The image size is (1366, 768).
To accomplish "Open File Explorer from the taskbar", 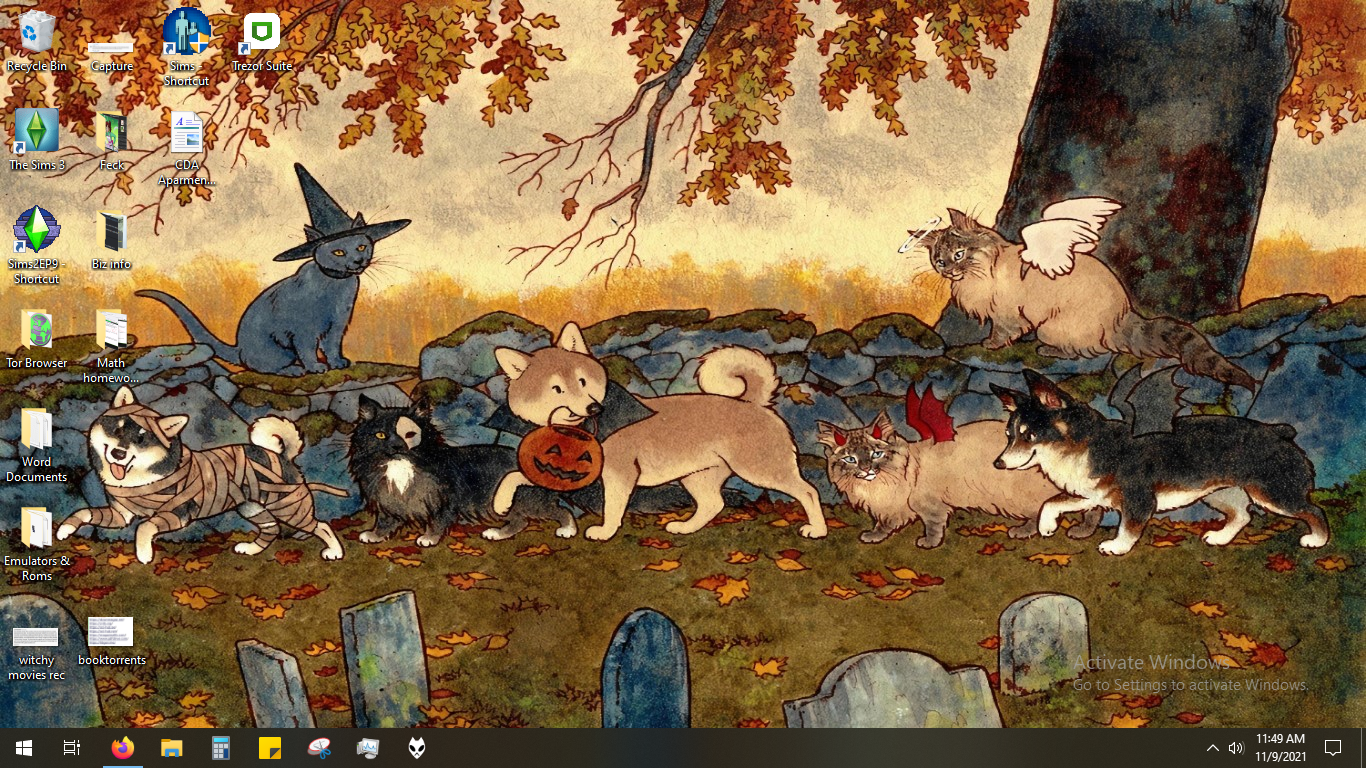I will pos(172,748).
